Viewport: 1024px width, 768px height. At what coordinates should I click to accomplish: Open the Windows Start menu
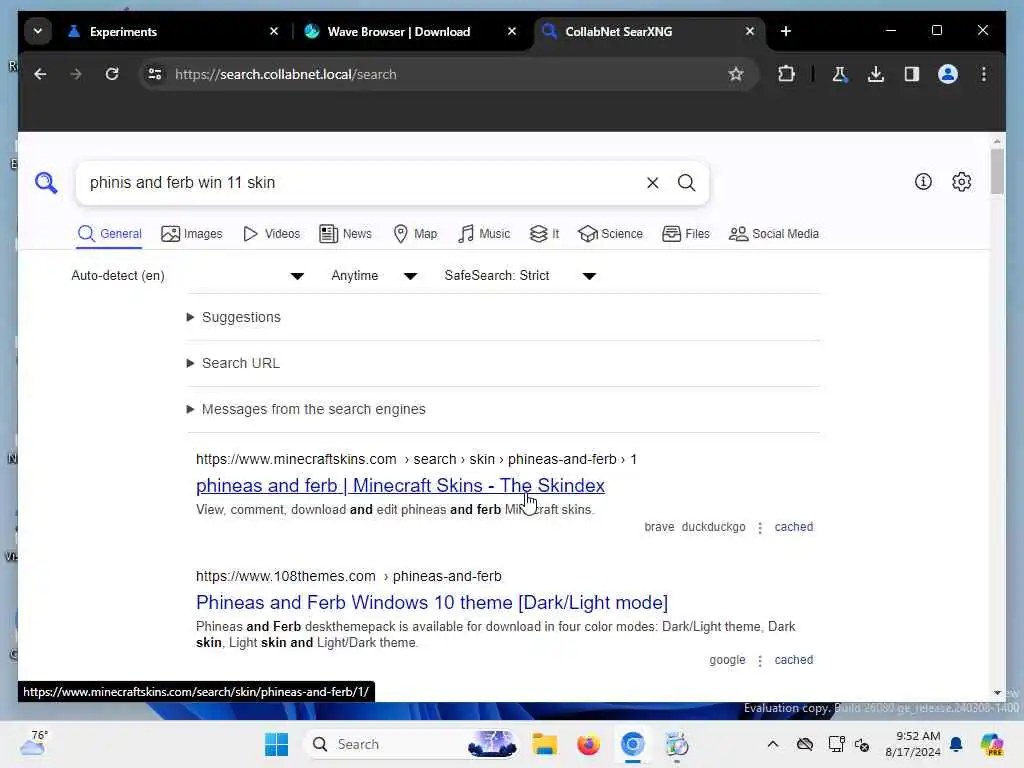coord(276,744)
